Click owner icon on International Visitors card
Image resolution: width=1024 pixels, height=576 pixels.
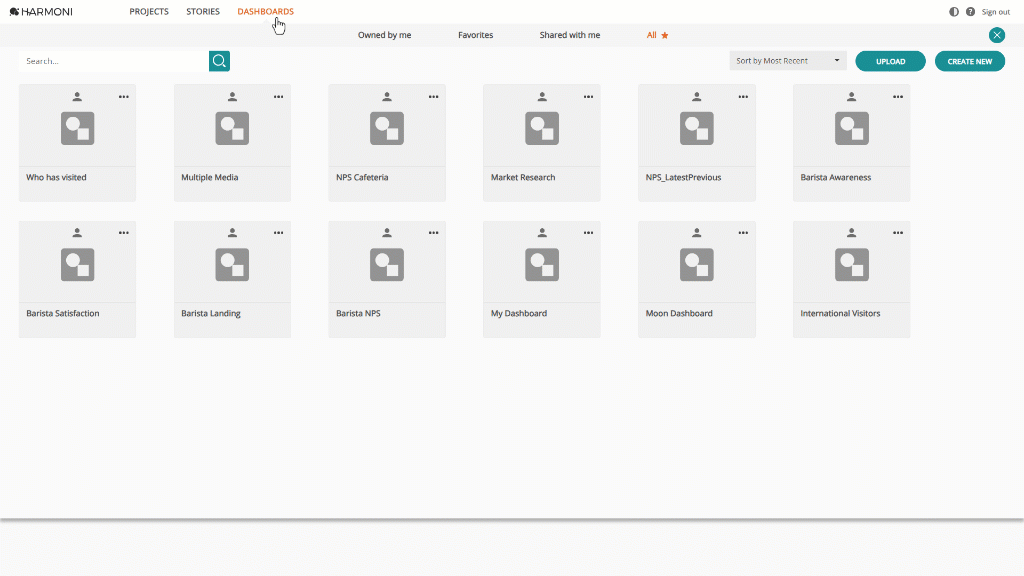coord(852,232)
